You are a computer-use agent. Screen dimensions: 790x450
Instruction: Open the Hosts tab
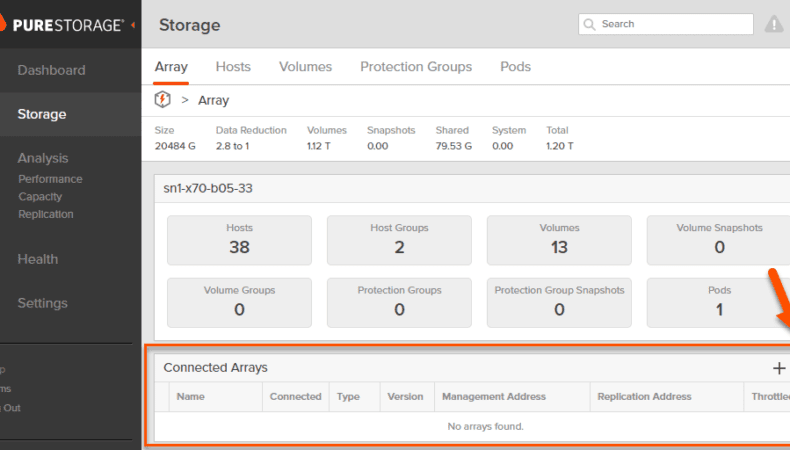(x=233, y=67)
